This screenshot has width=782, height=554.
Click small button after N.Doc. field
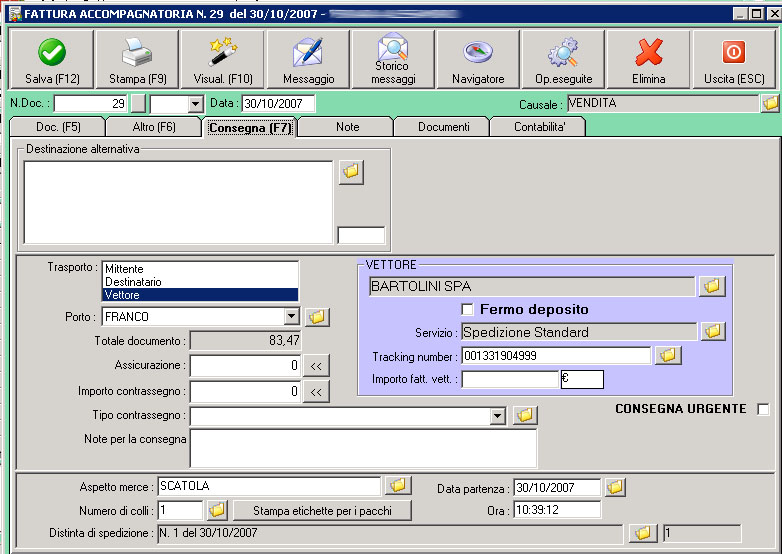138,104
